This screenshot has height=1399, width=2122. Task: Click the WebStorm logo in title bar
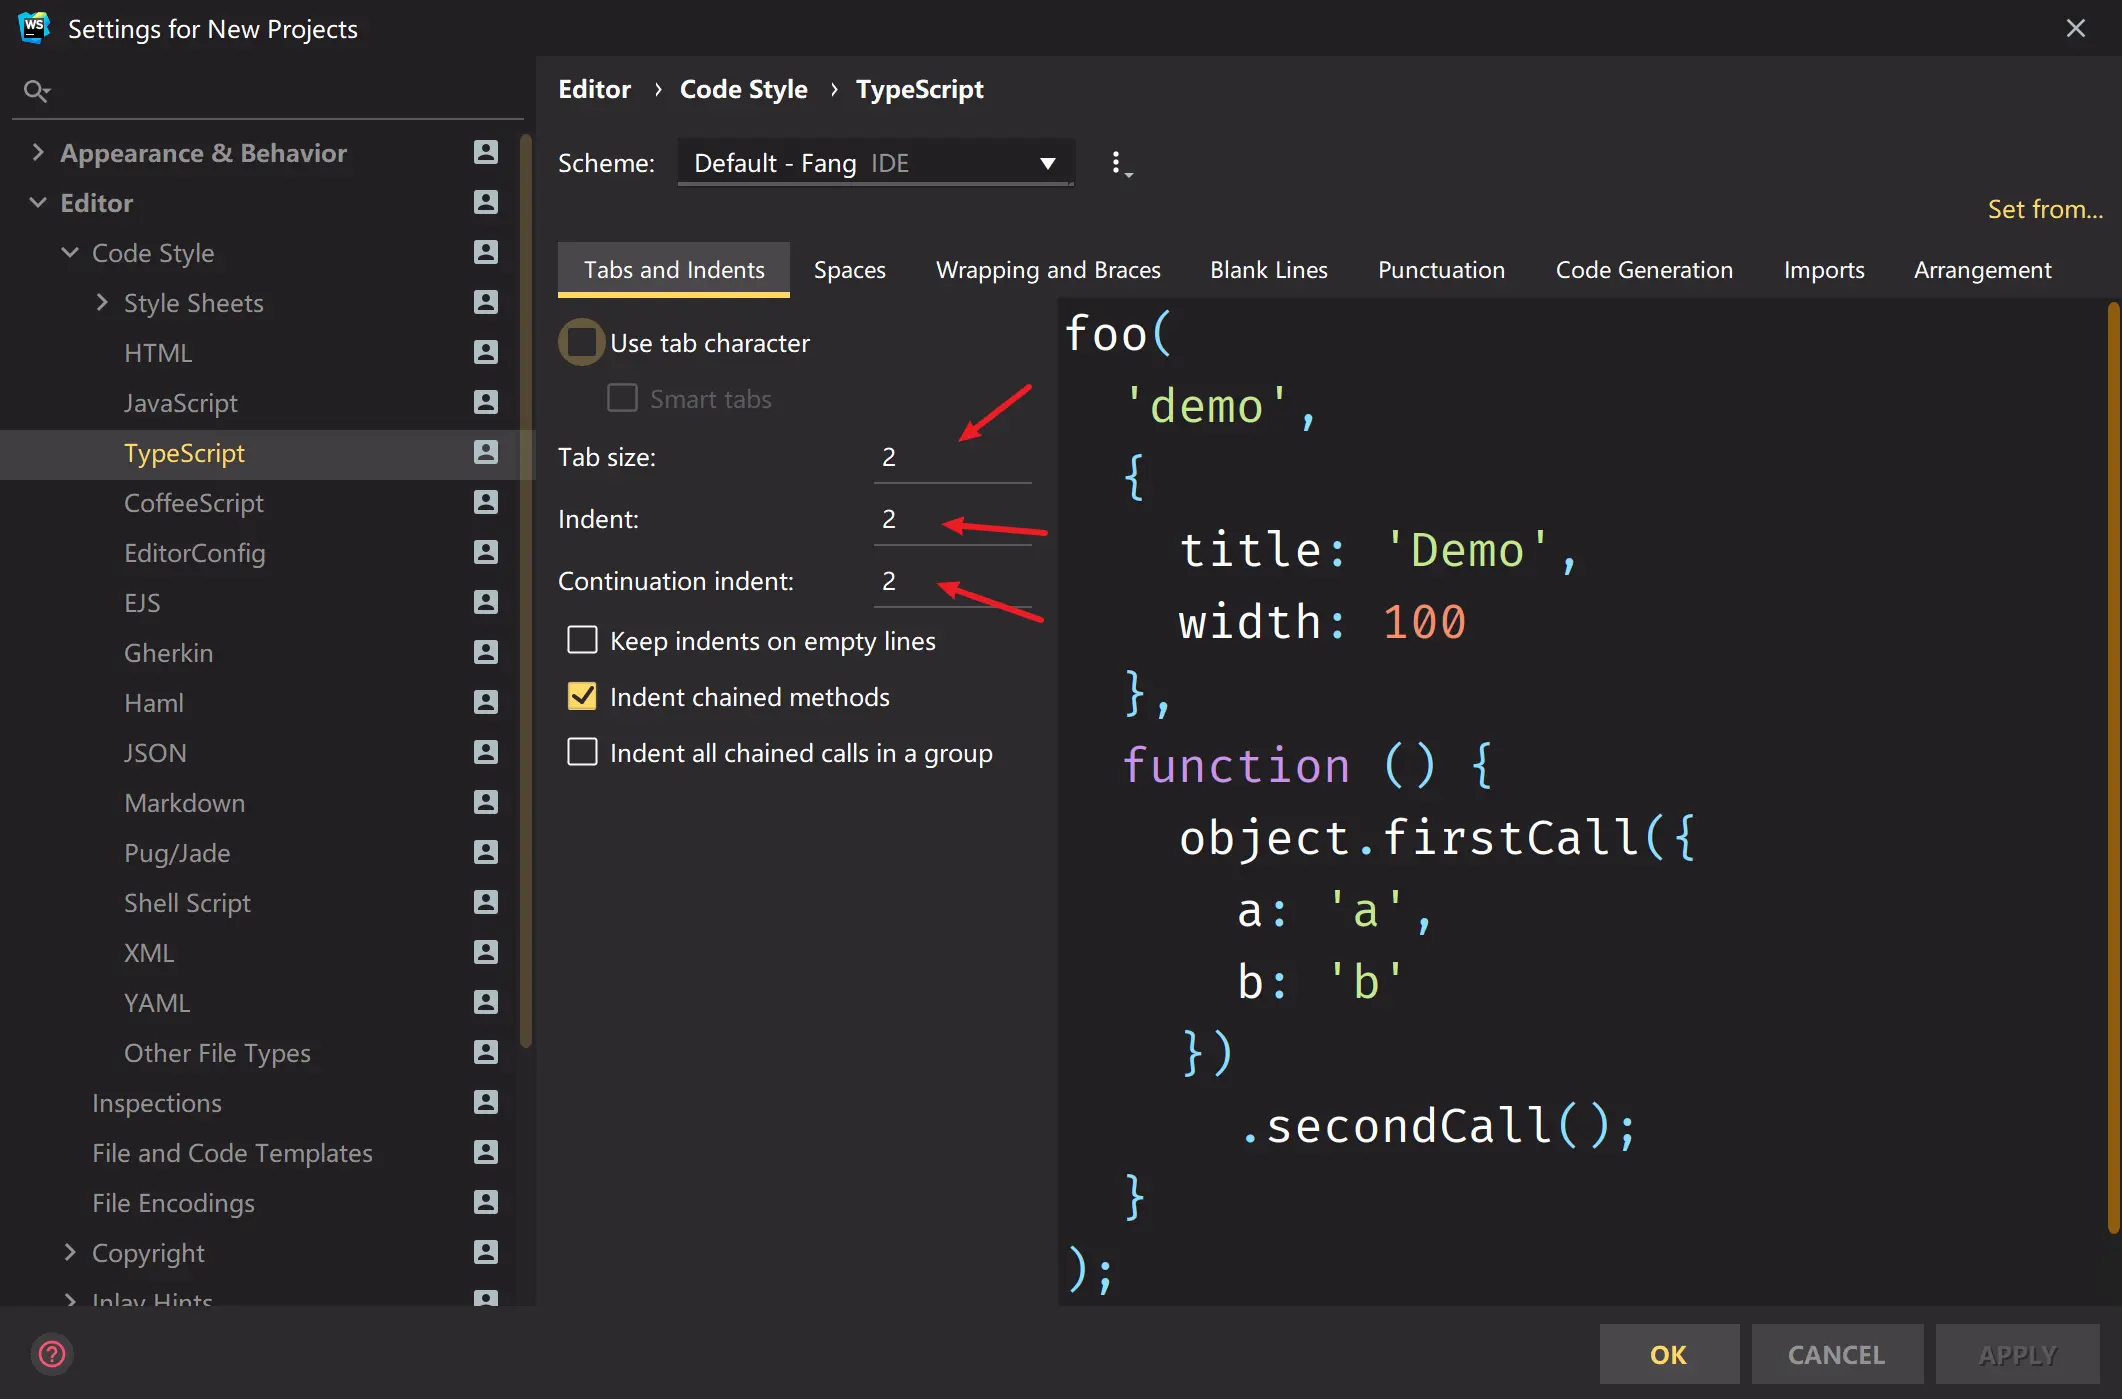[34, 28]
